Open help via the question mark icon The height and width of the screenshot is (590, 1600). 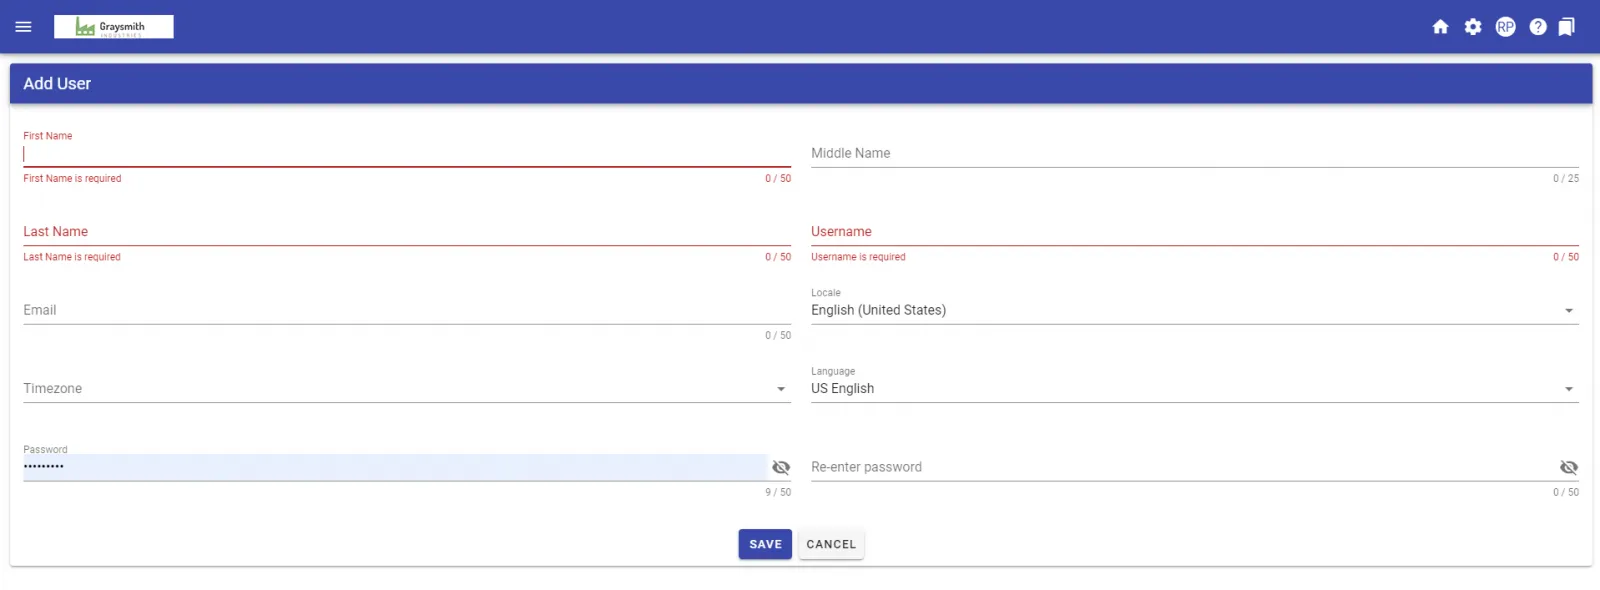pos(1537,27)
